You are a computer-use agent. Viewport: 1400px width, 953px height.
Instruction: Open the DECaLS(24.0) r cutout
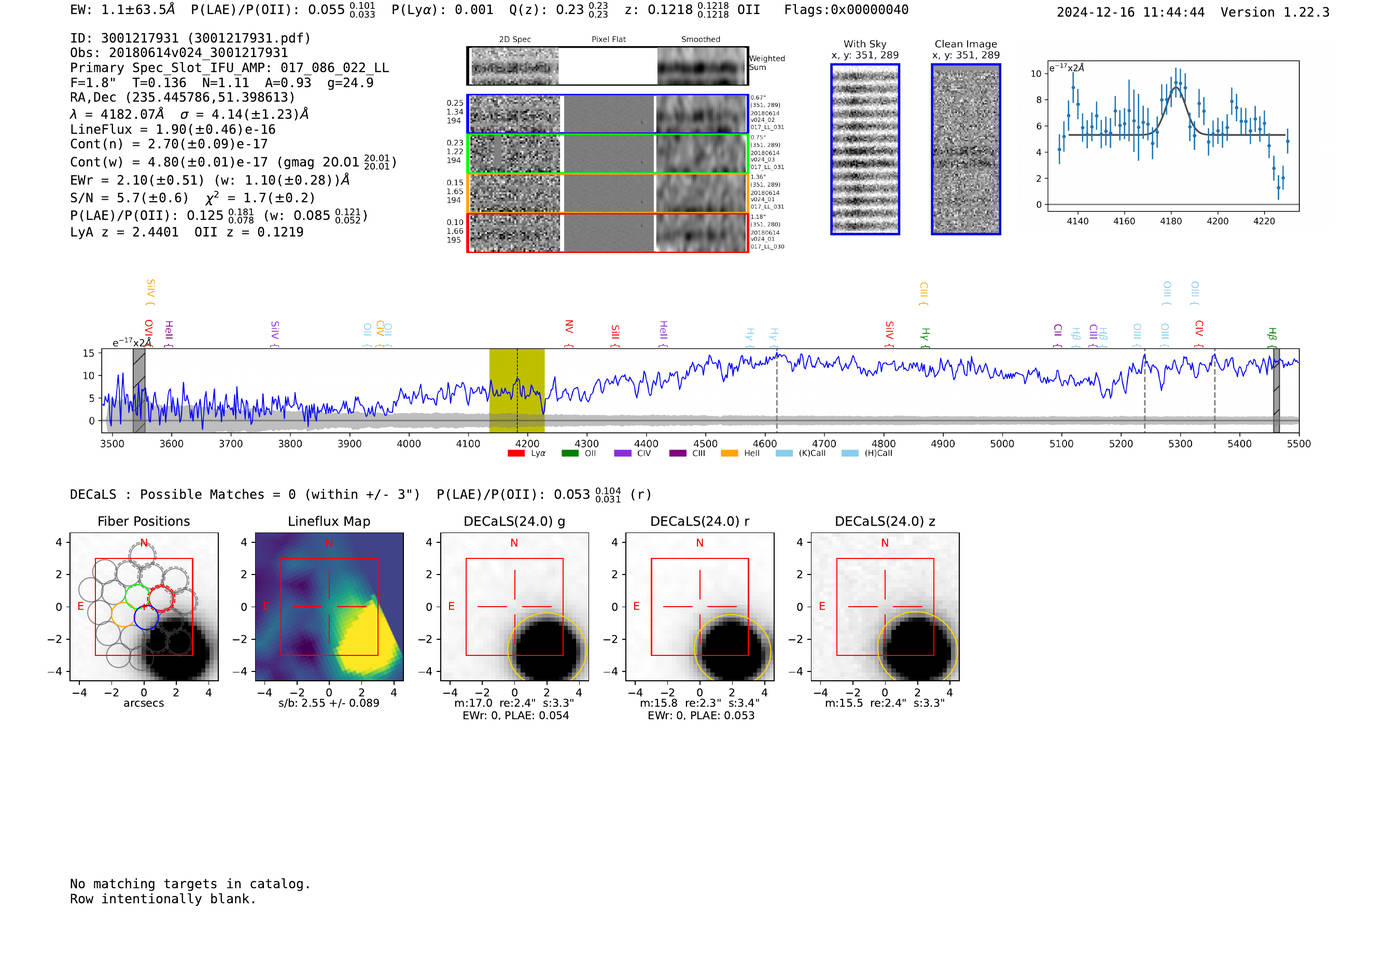(x=699, y=607)
